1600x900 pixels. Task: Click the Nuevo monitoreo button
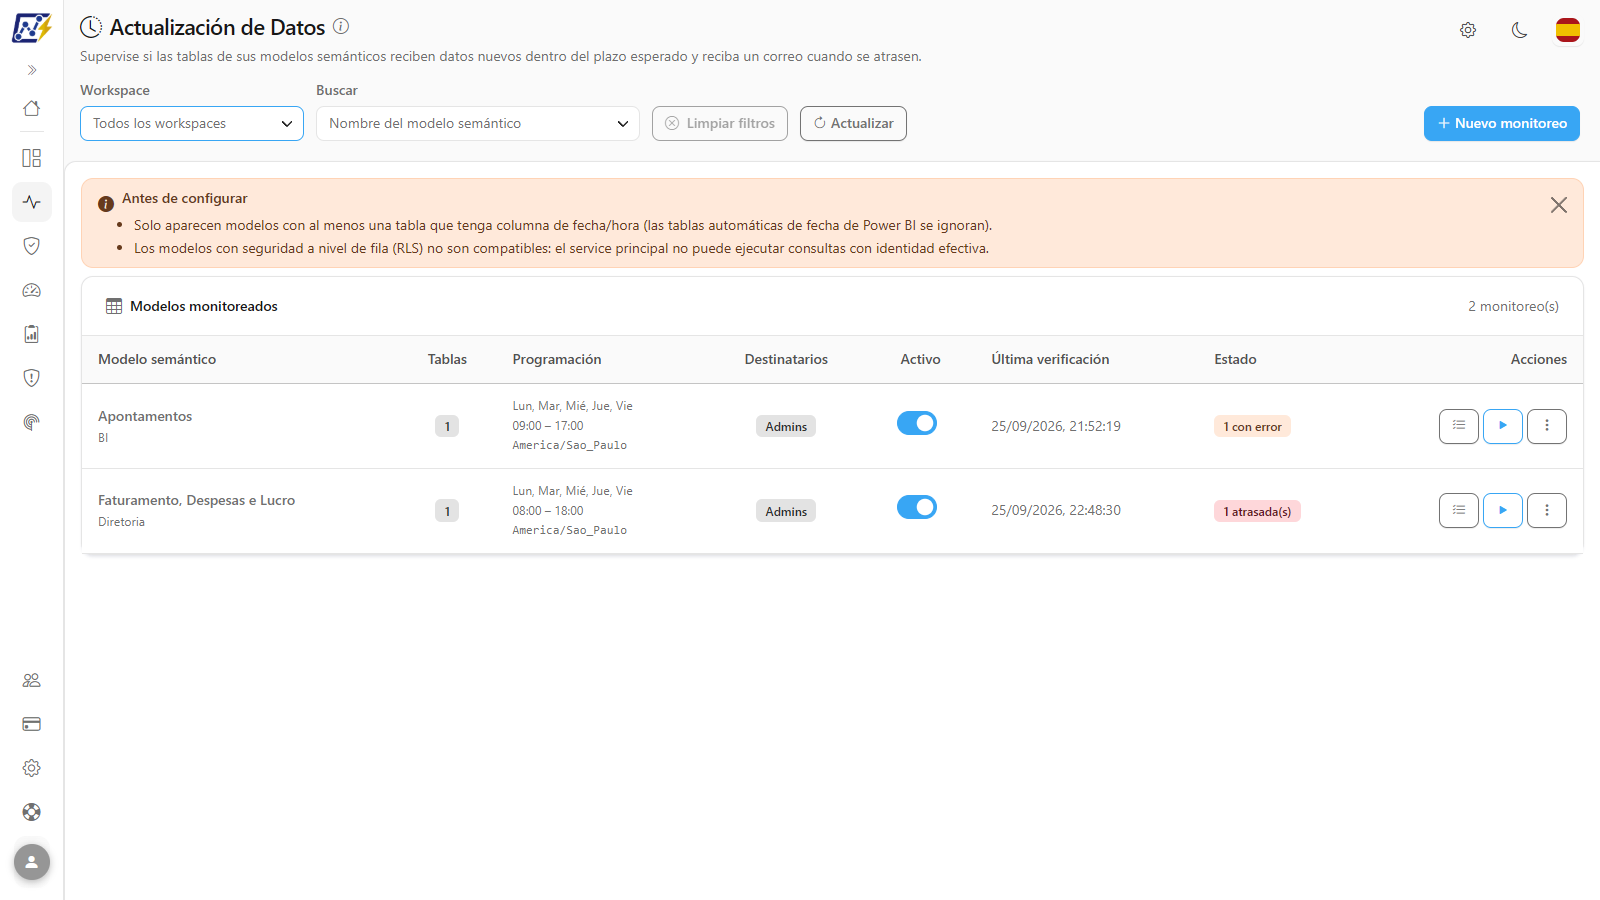1502,124
